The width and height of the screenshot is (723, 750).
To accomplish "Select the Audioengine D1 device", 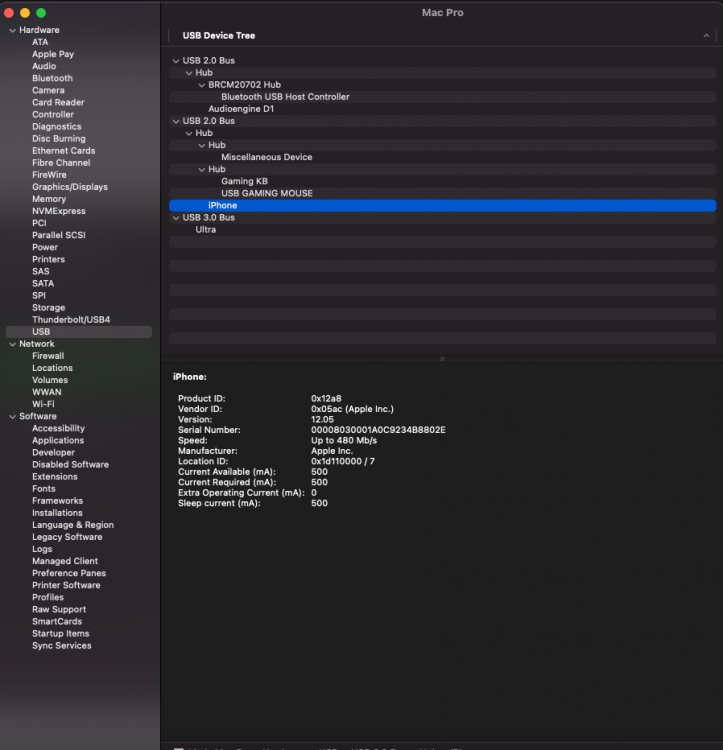I will [x=241, y=109].
